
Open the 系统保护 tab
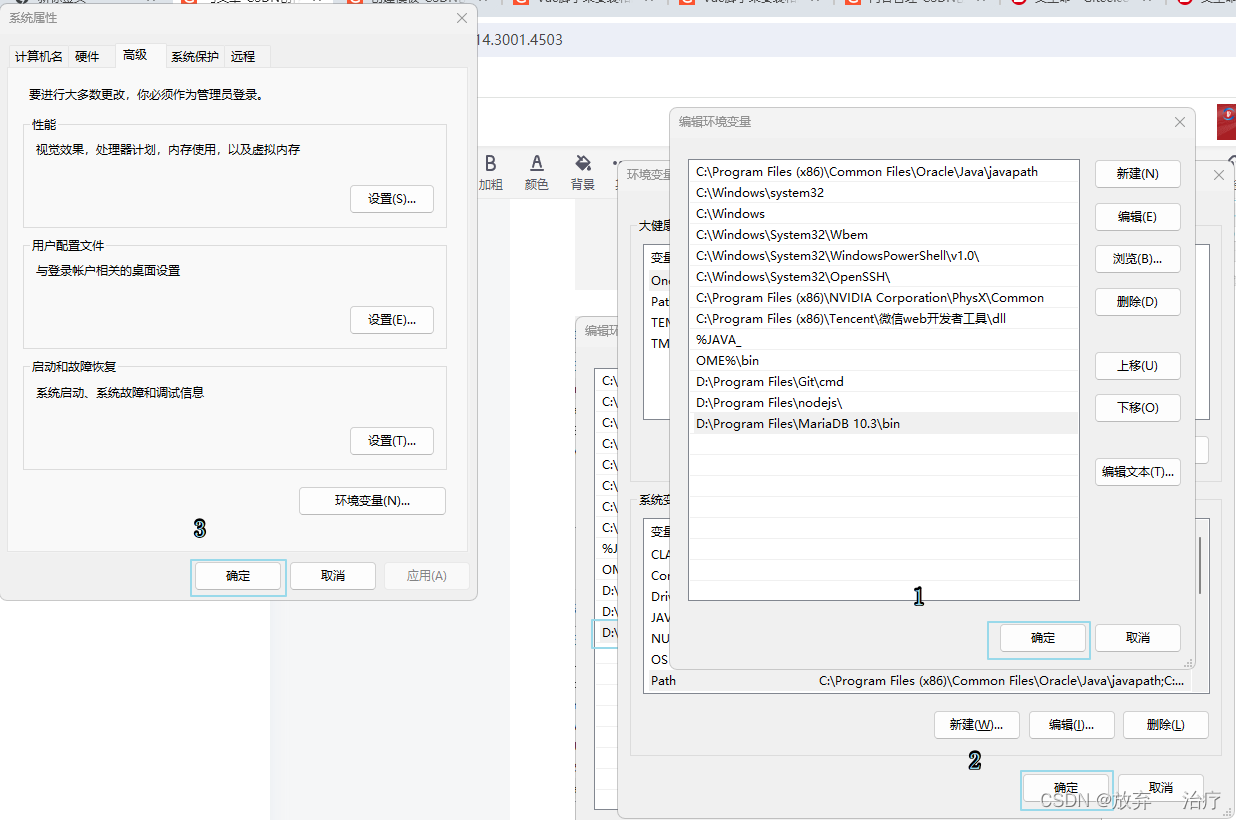click(x=195, y=56)
